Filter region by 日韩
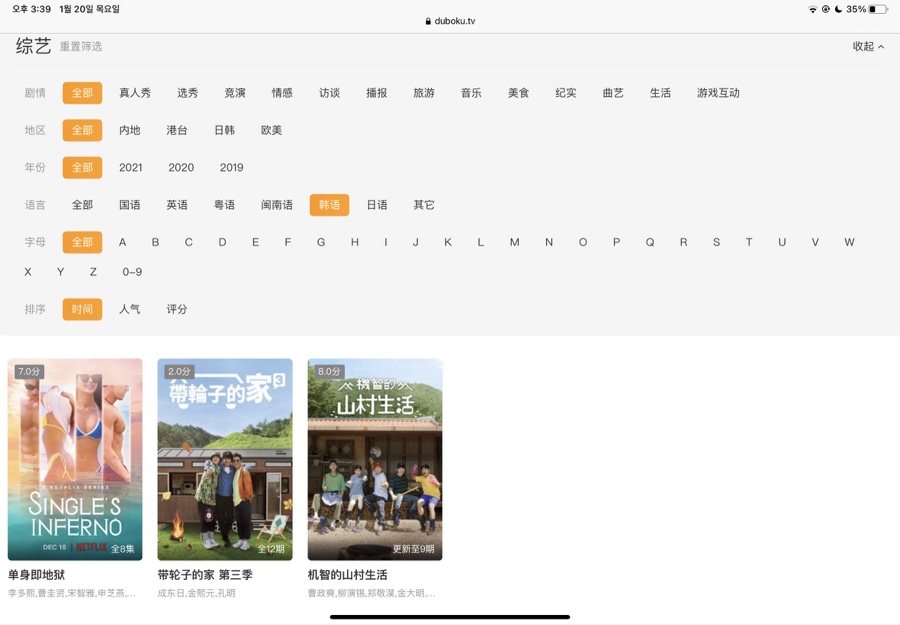 [x=224, y=130]
